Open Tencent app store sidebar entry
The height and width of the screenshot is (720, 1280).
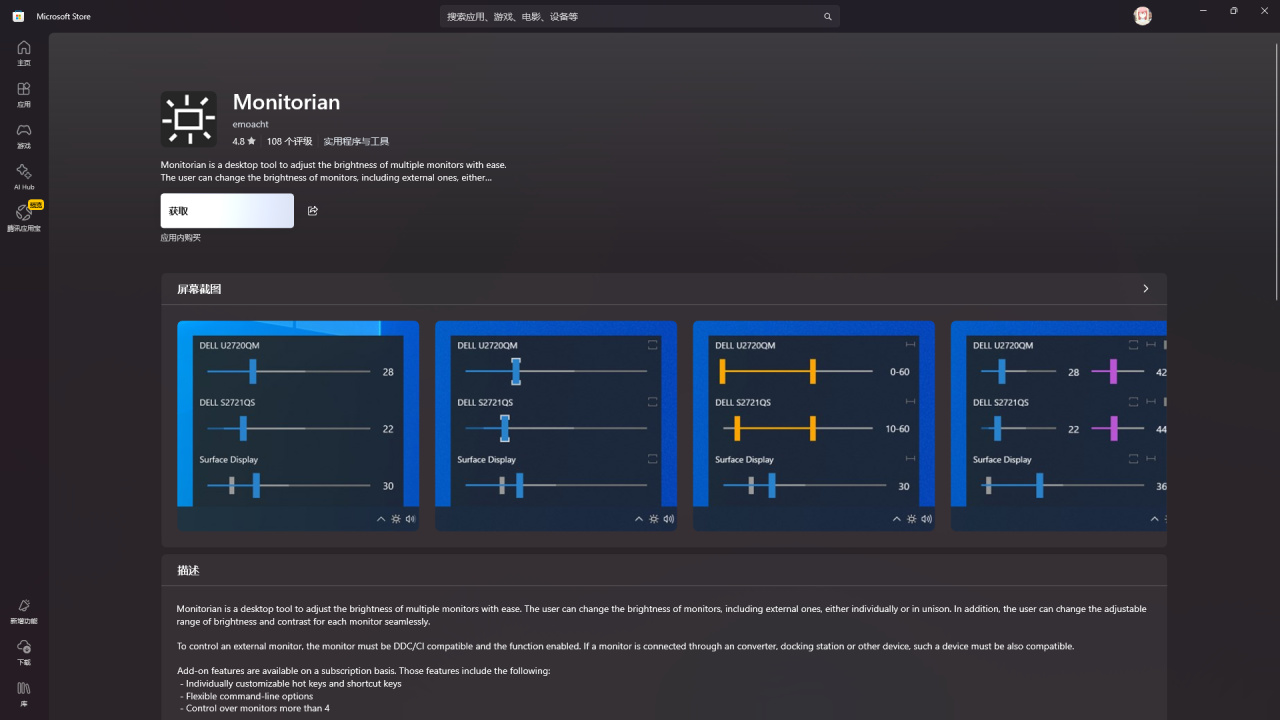point(24,218)
